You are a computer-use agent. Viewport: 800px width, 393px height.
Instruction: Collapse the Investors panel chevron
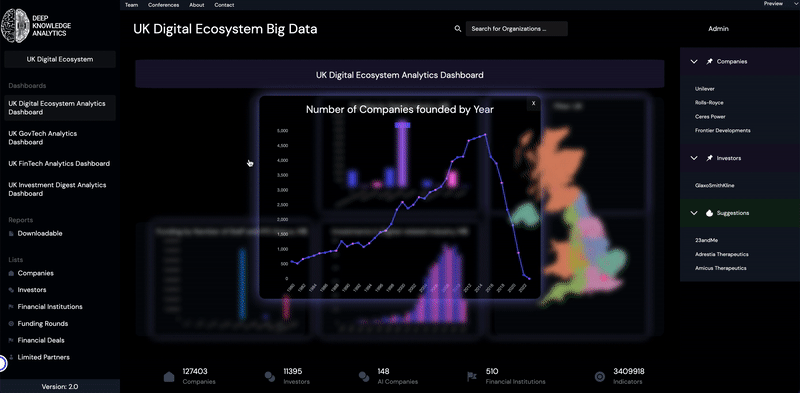pyautogui.click(x=694, y=158)
